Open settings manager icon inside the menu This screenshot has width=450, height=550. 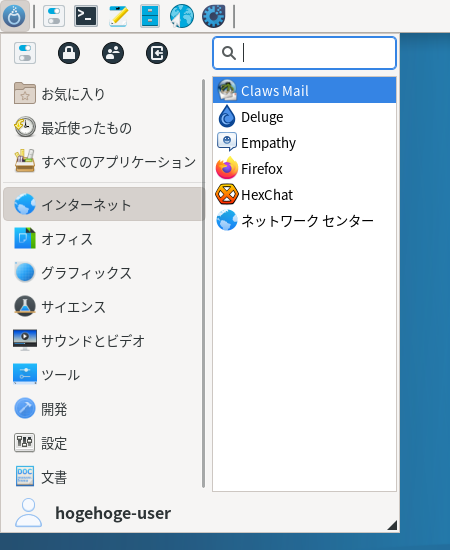click(x=25, y=53)
